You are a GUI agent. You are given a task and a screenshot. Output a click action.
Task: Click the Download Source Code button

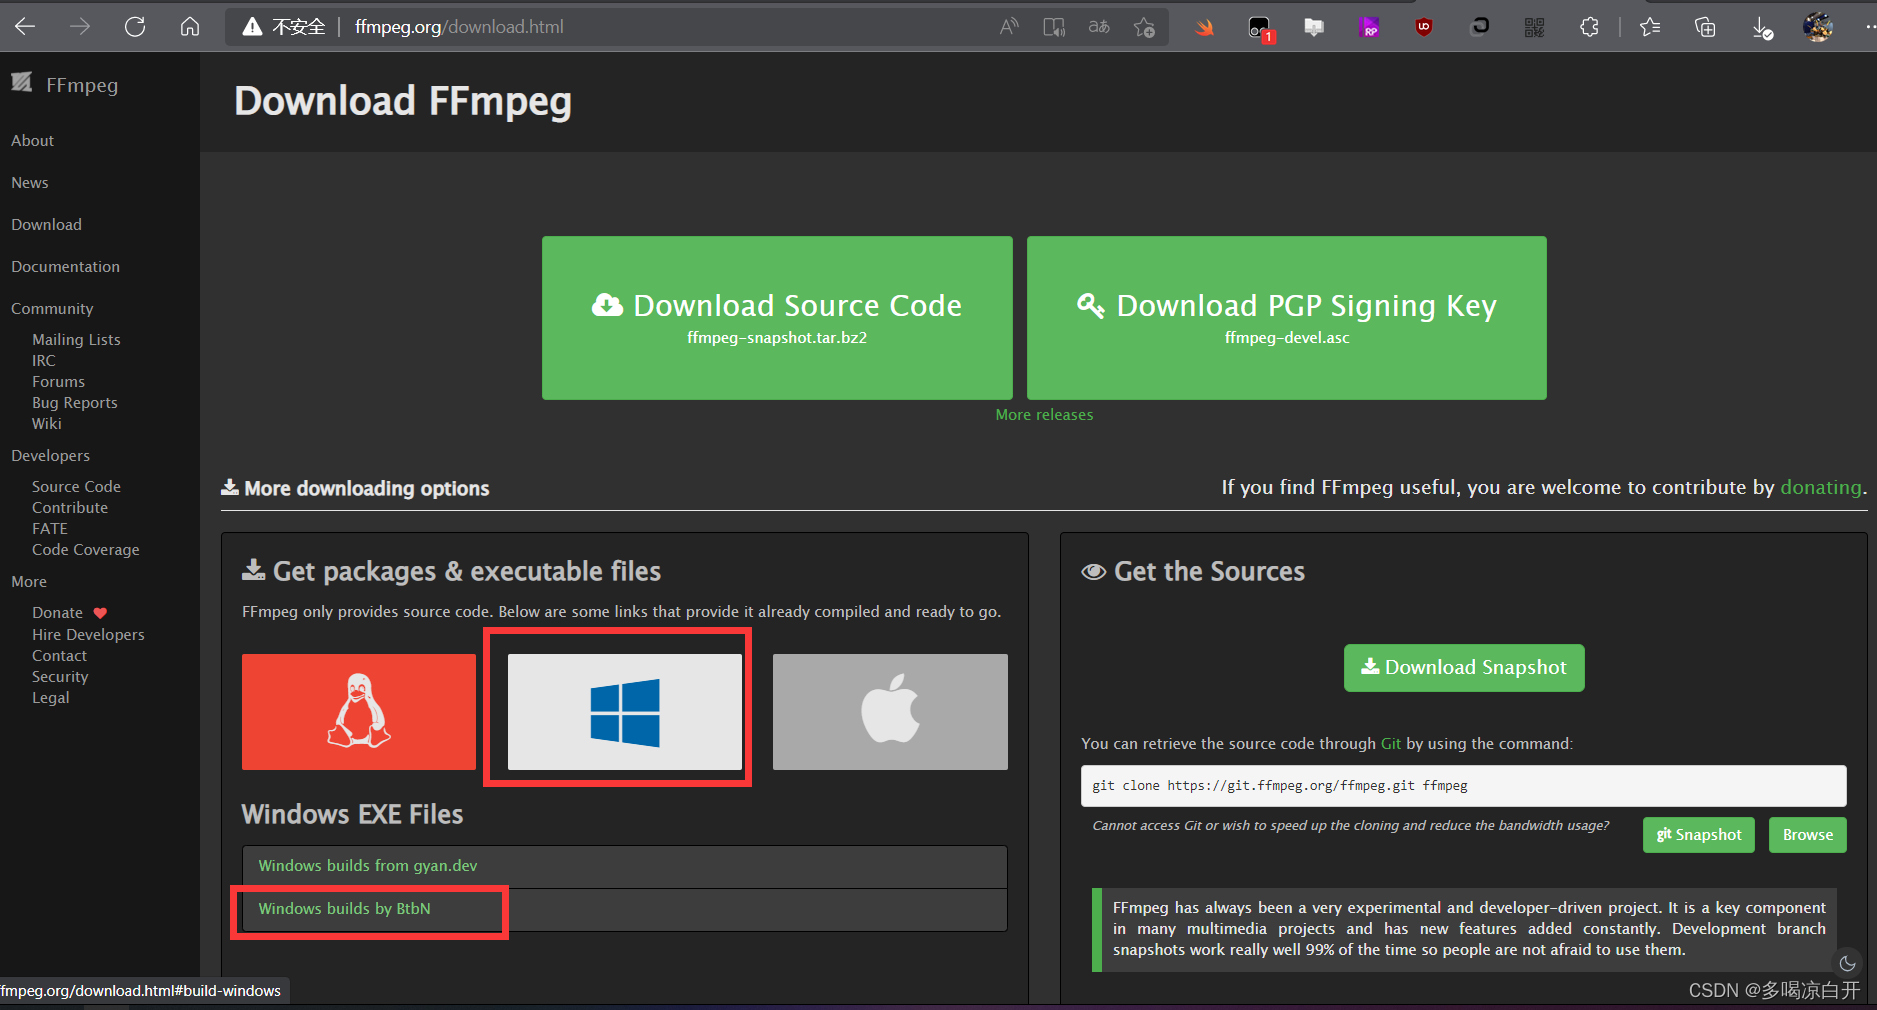click(x=777, y=318)
